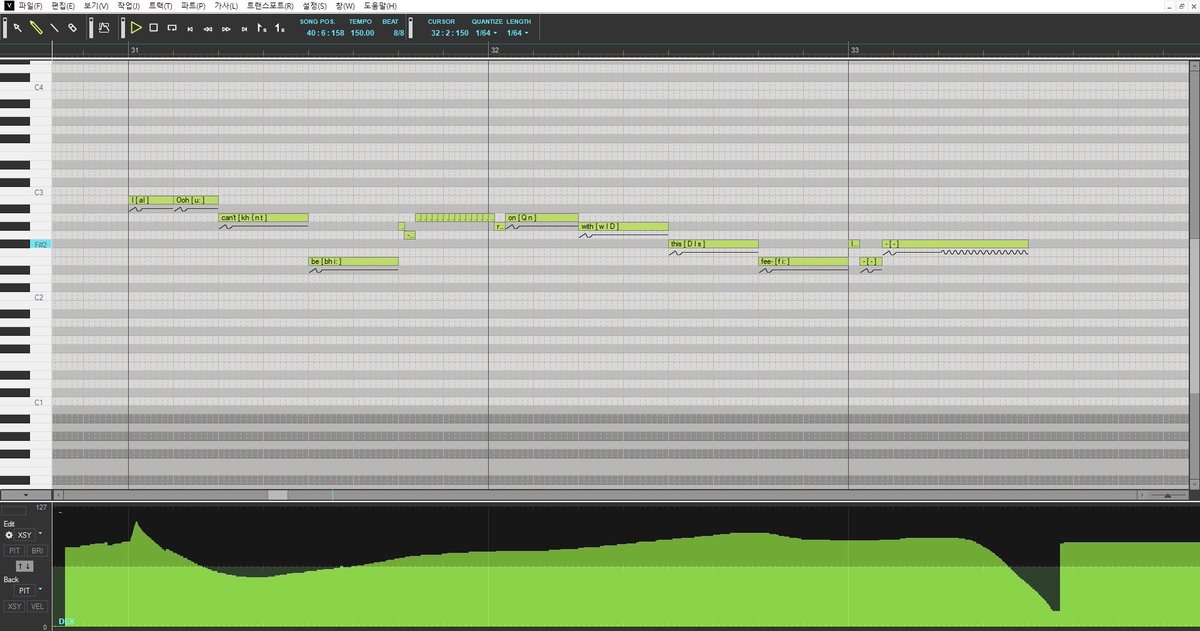Select the Edit PIT parameter button

pos(15,551)
